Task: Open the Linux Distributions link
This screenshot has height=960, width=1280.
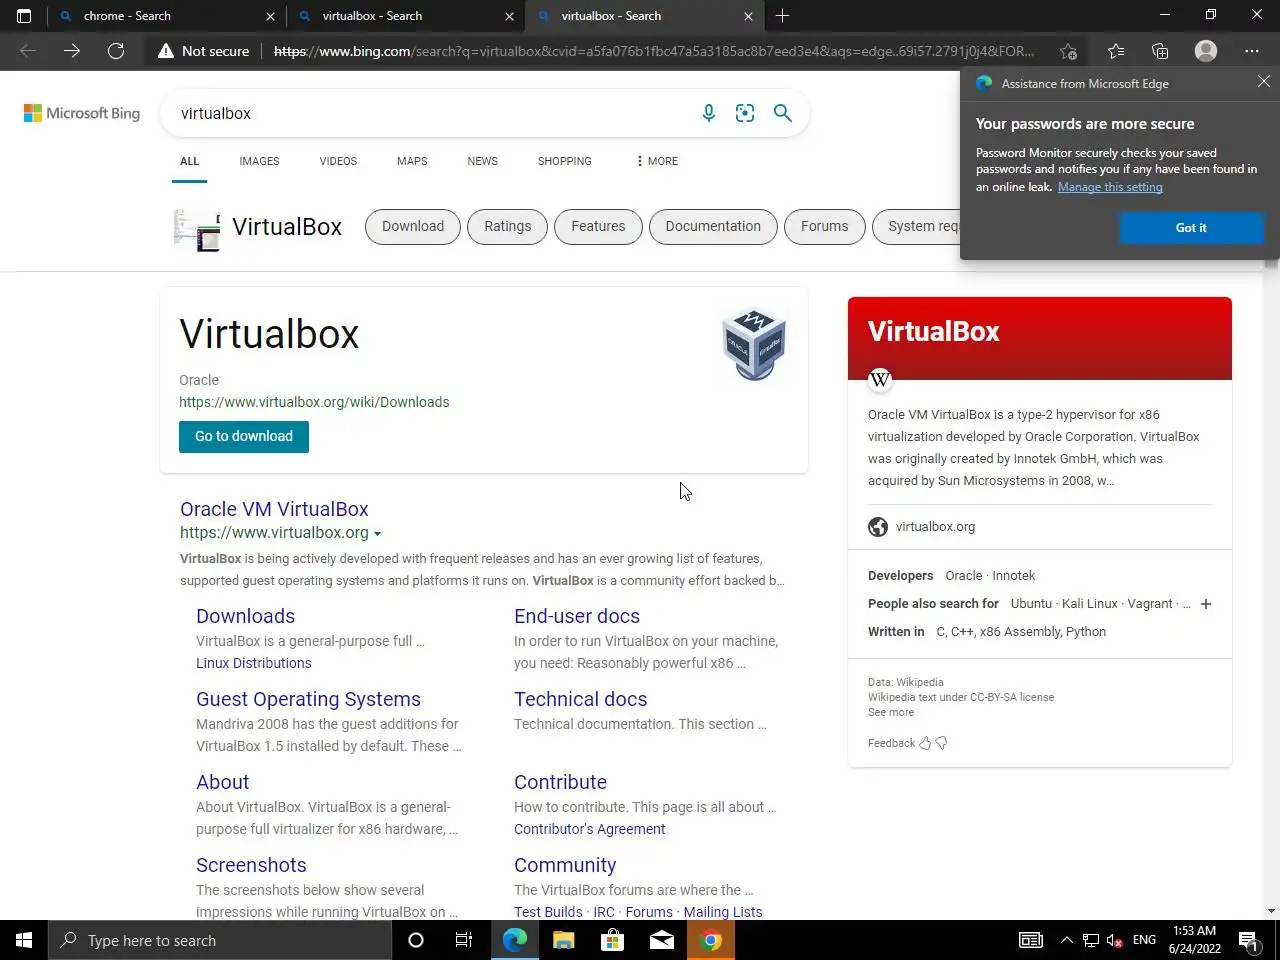Action: [253, 663]
